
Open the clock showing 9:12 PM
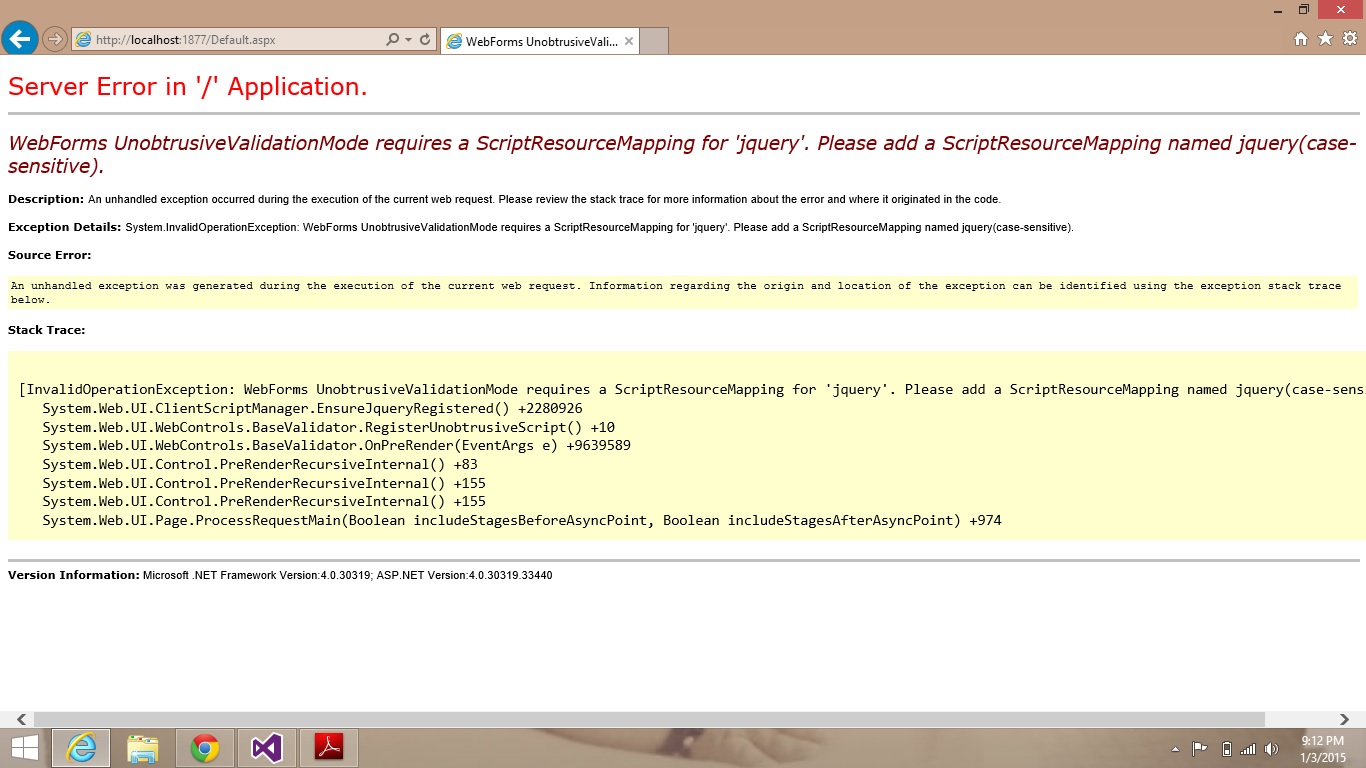(x=1322, y=748)
